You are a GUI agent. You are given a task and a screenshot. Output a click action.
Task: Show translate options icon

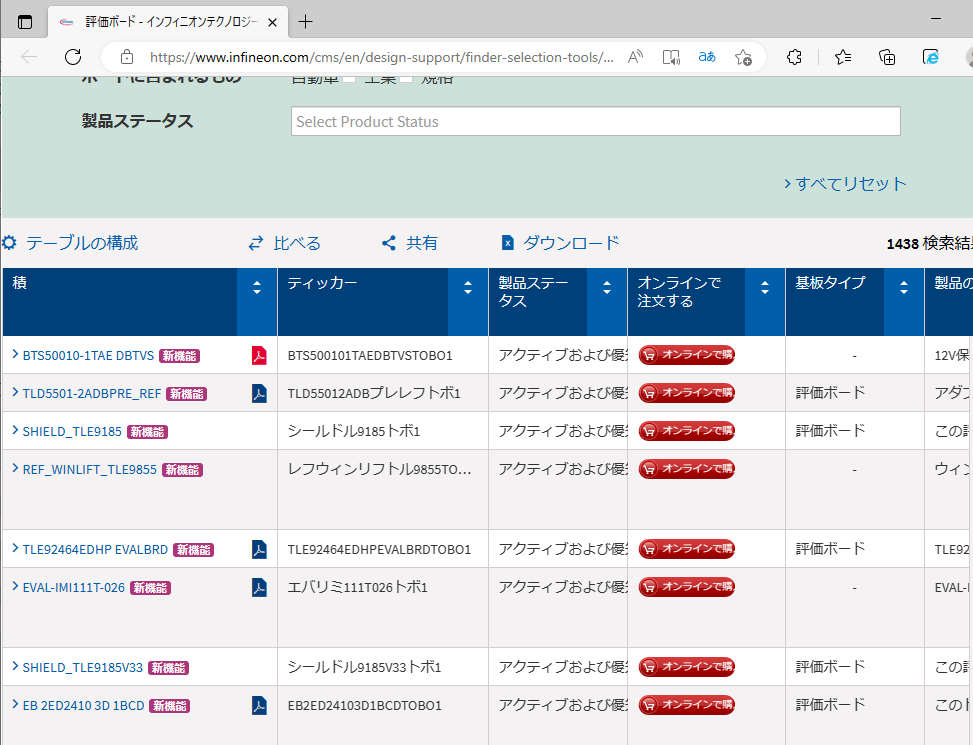[x=707, y=57]
